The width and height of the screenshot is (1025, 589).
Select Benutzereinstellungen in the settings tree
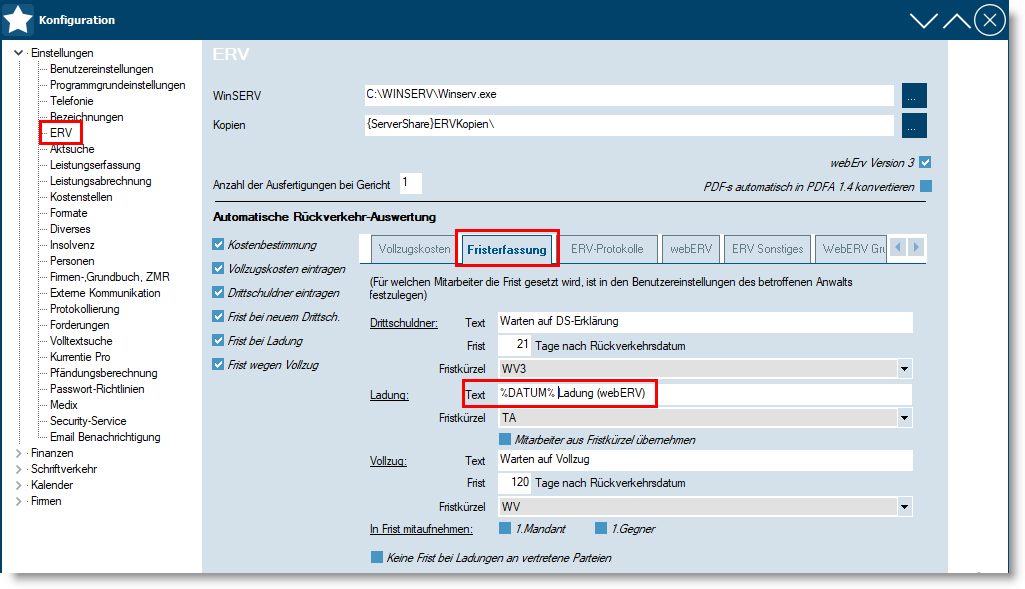point(101,69)
